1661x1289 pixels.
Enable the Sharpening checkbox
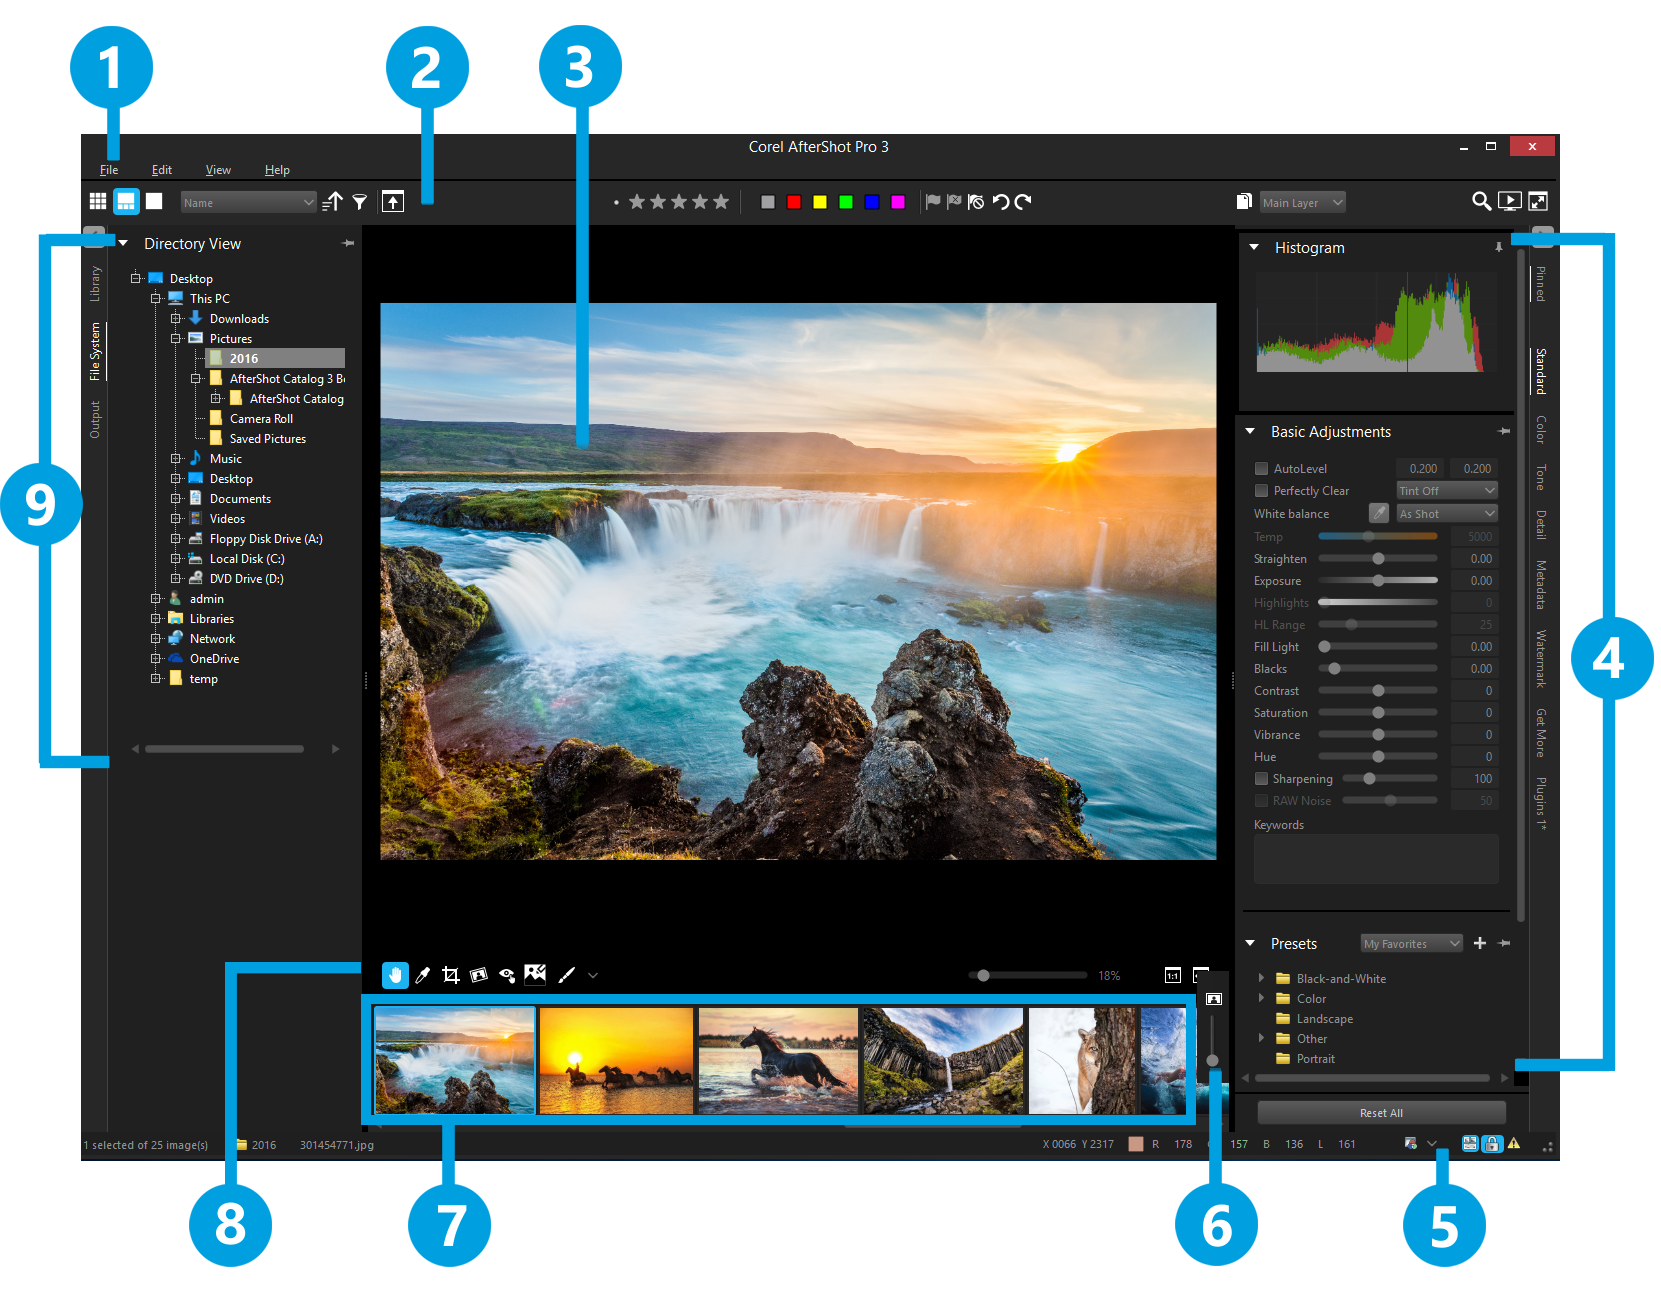click(x=1261, y=778)
